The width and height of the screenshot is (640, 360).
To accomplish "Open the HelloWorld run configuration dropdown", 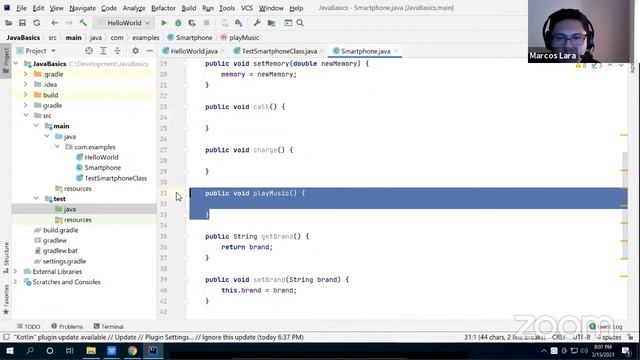I will pos(124,23).
